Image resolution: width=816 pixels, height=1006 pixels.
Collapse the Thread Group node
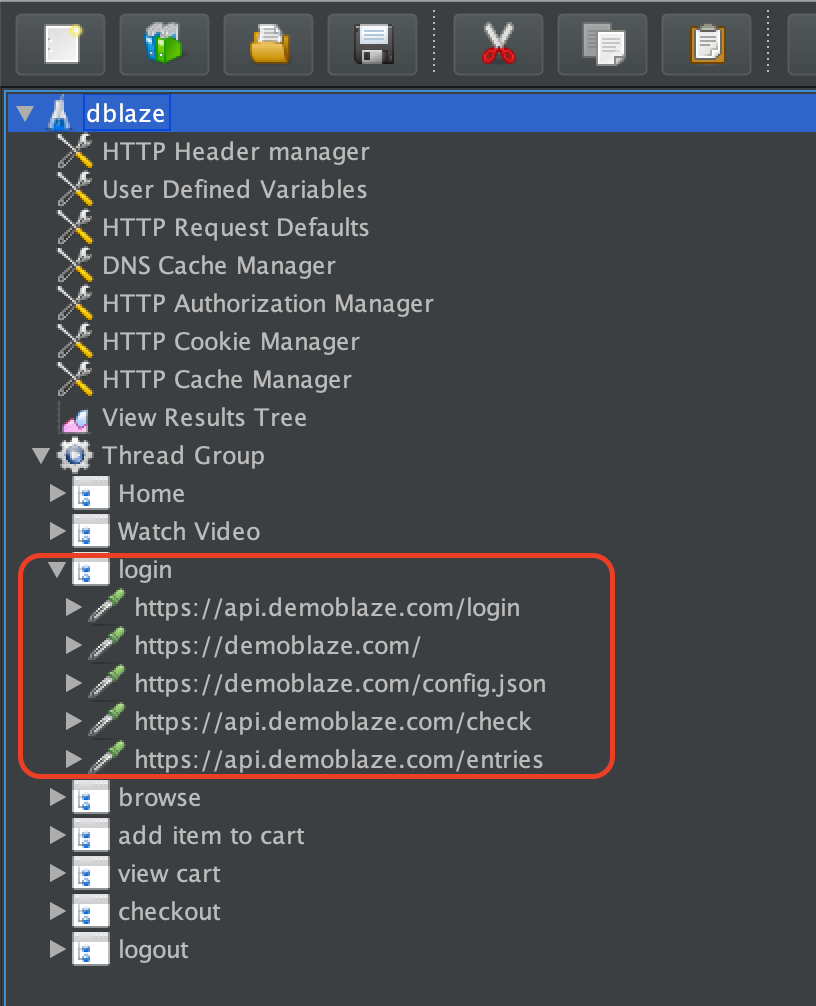(x=41, y=456)
